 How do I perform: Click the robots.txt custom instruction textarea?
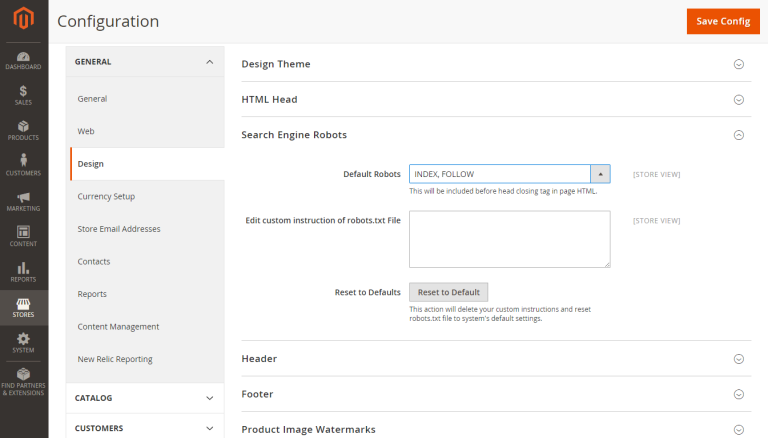pyautogui.click(x=509, y=239)
